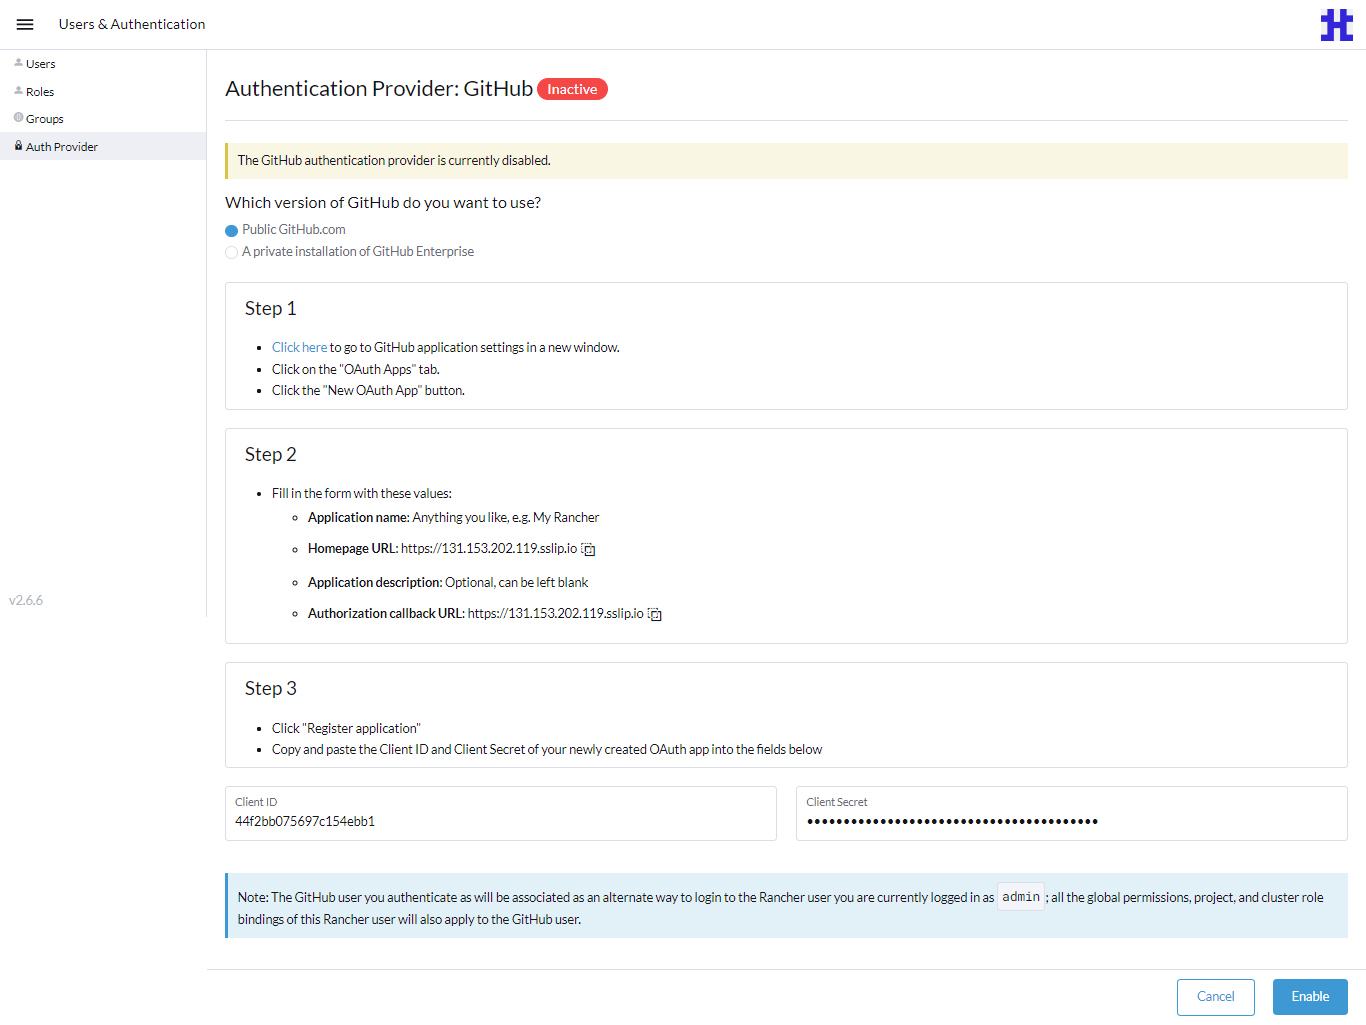
Task: Click the 'Copy and paste the Client ID' line
Action: (x=547, y=750)
